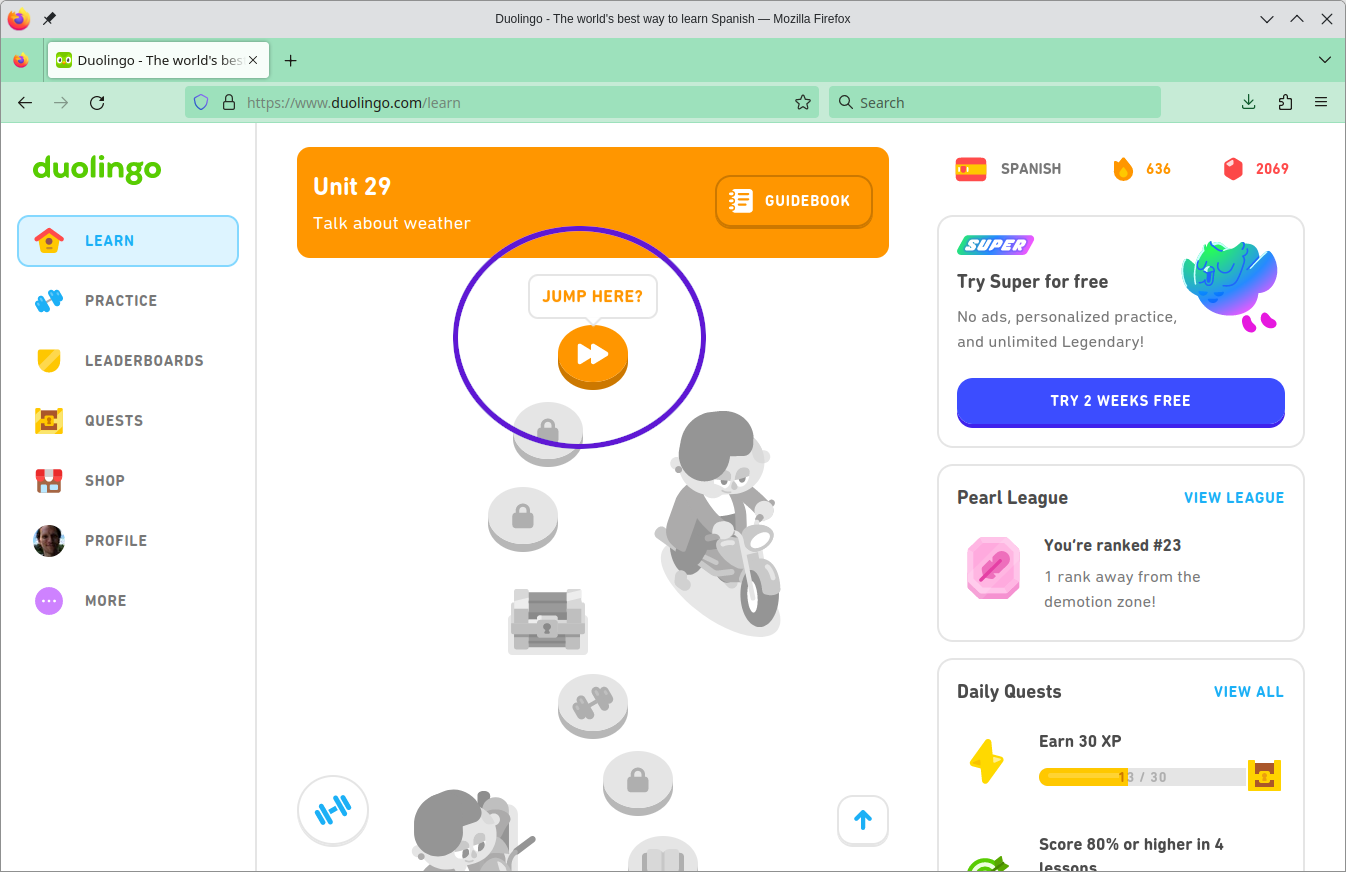Click View All daily quests link
1346x872 pixels.
1249,692
